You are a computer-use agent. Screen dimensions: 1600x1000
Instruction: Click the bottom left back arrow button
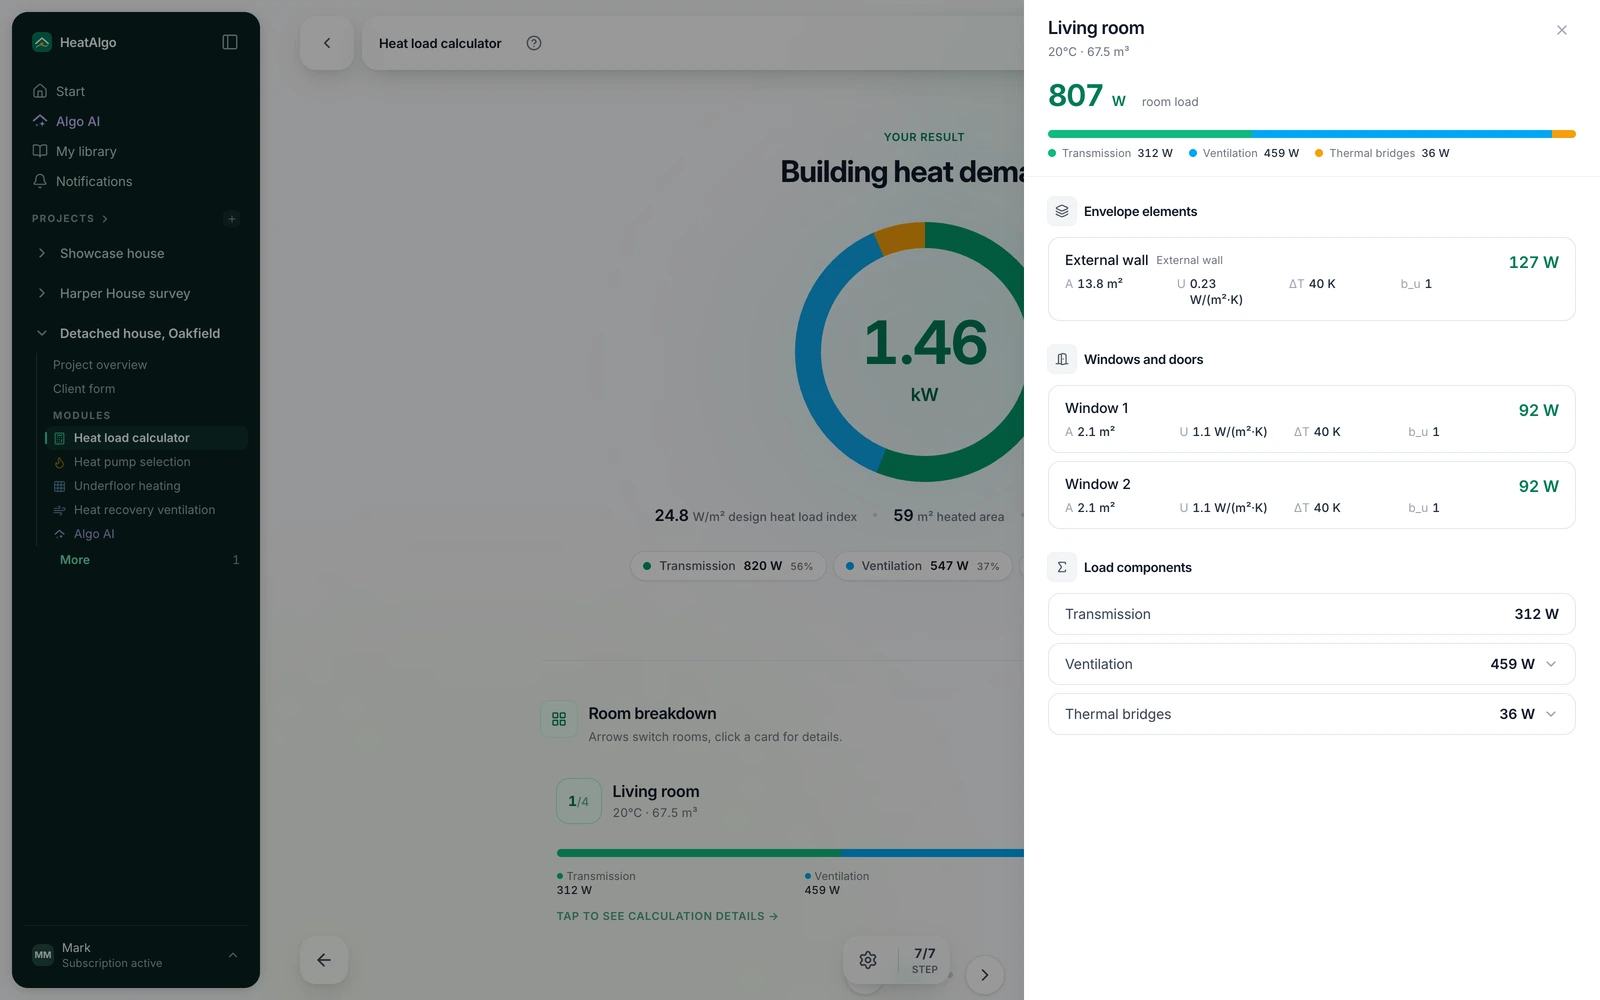pyautogui.click(x=324, y=960)
